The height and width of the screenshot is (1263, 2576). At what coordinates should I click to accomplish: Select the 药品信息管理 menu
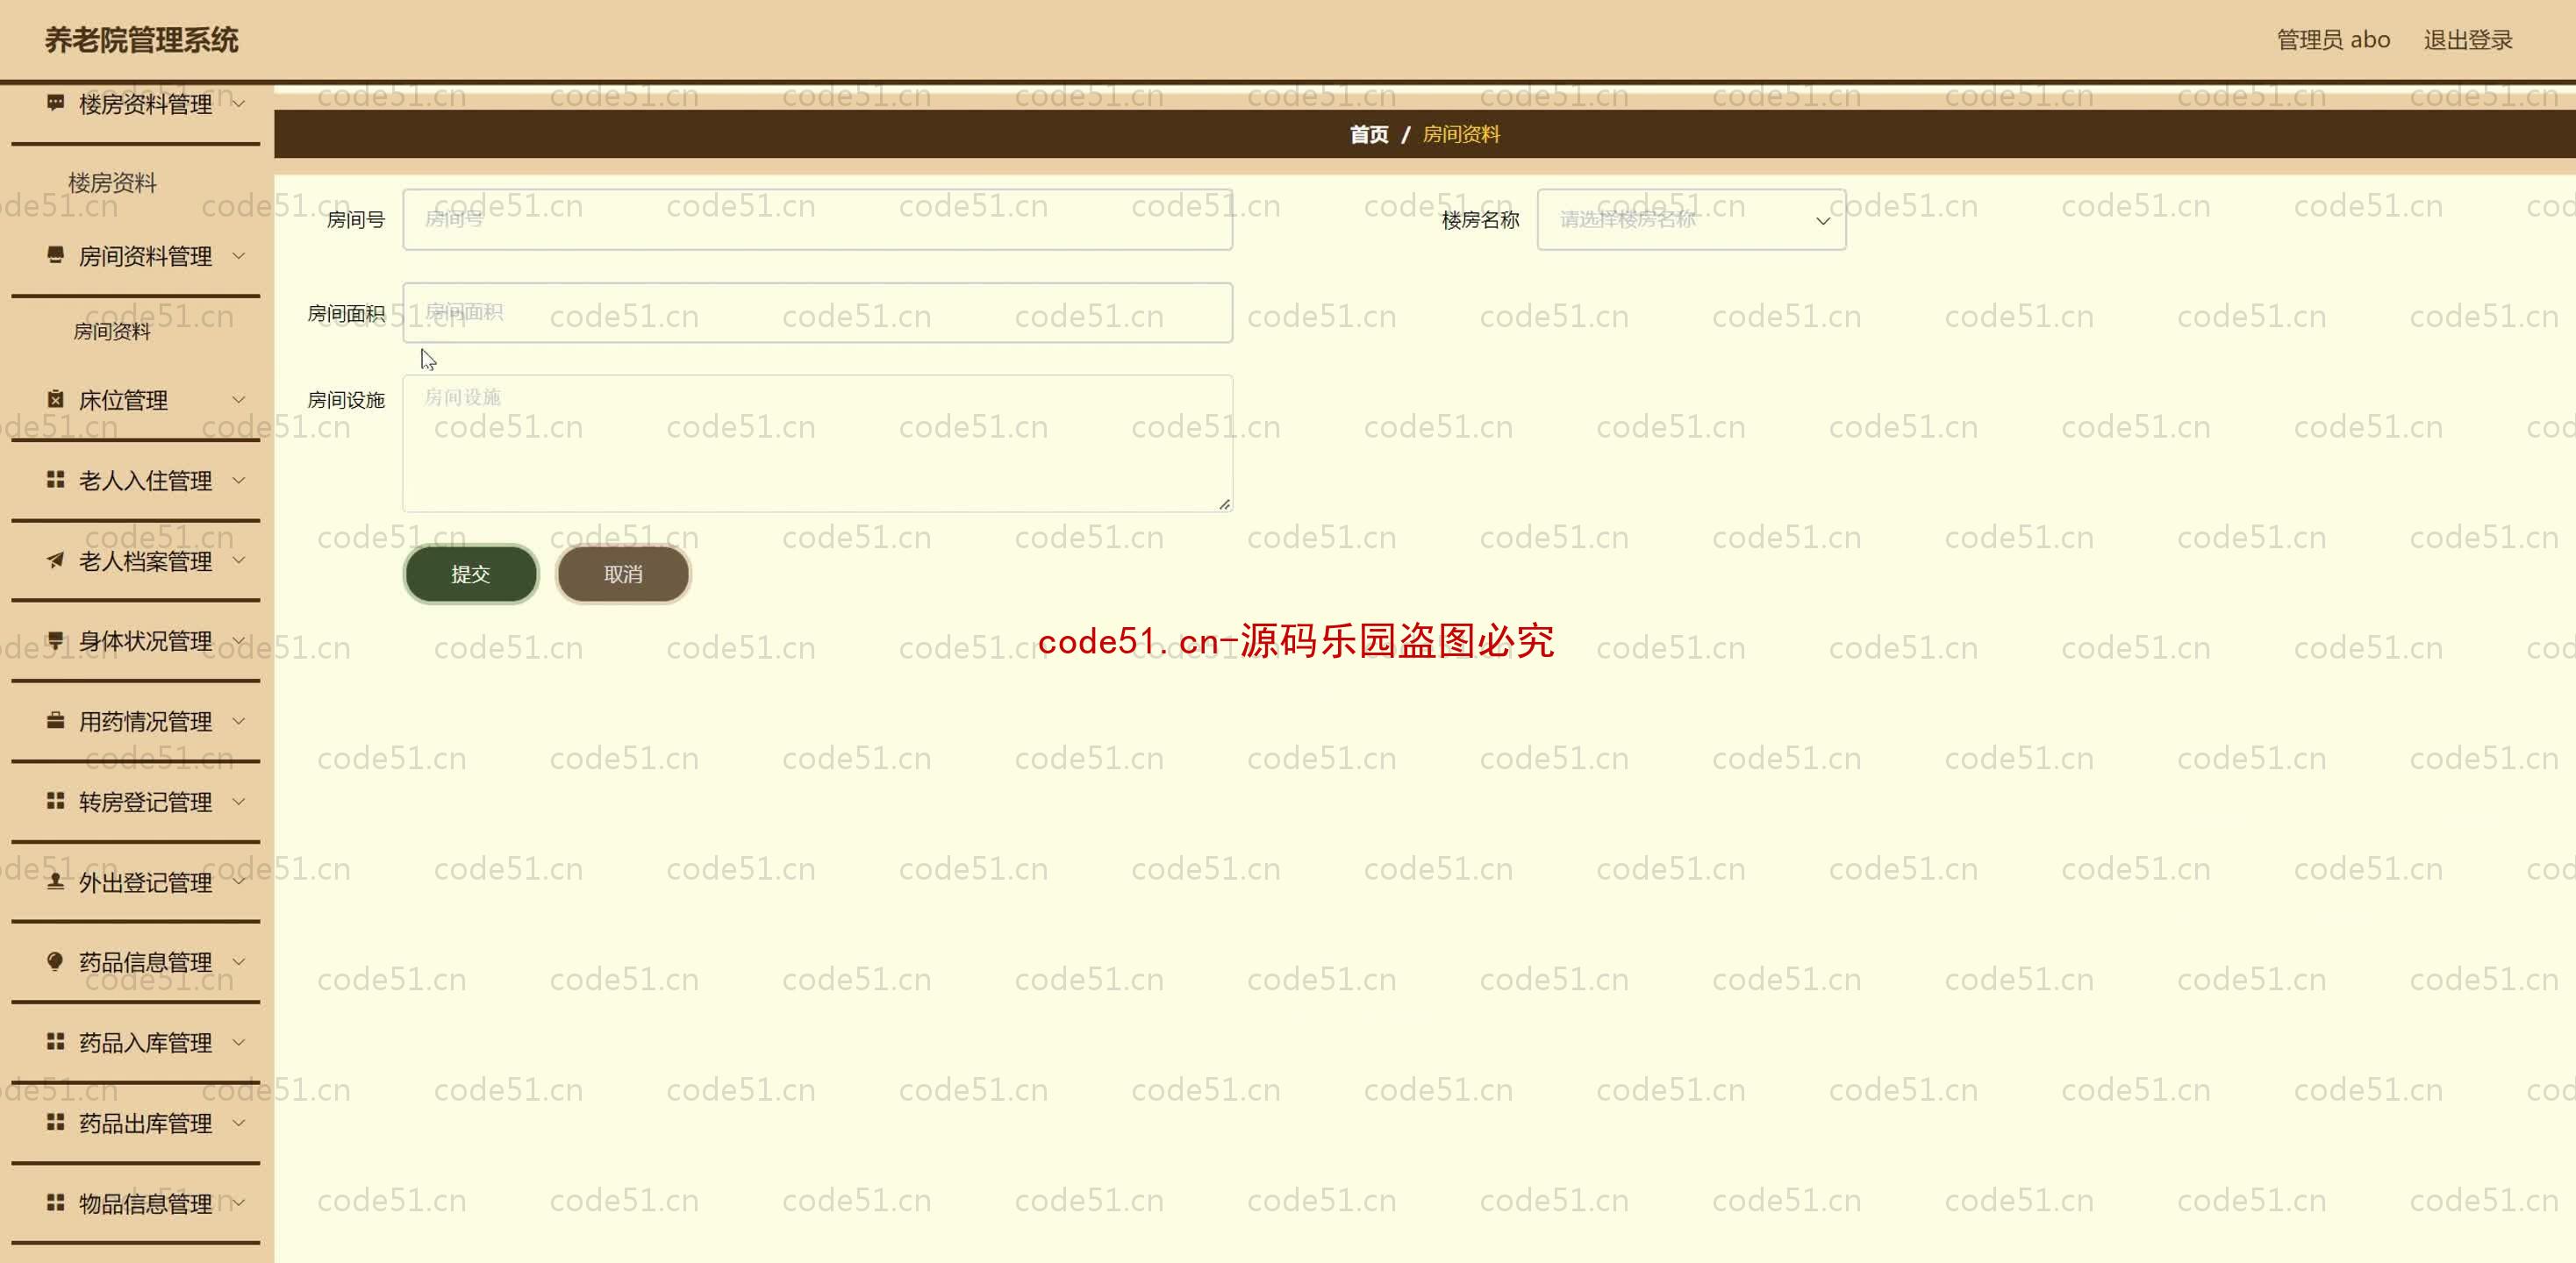(x=136, y=962)
